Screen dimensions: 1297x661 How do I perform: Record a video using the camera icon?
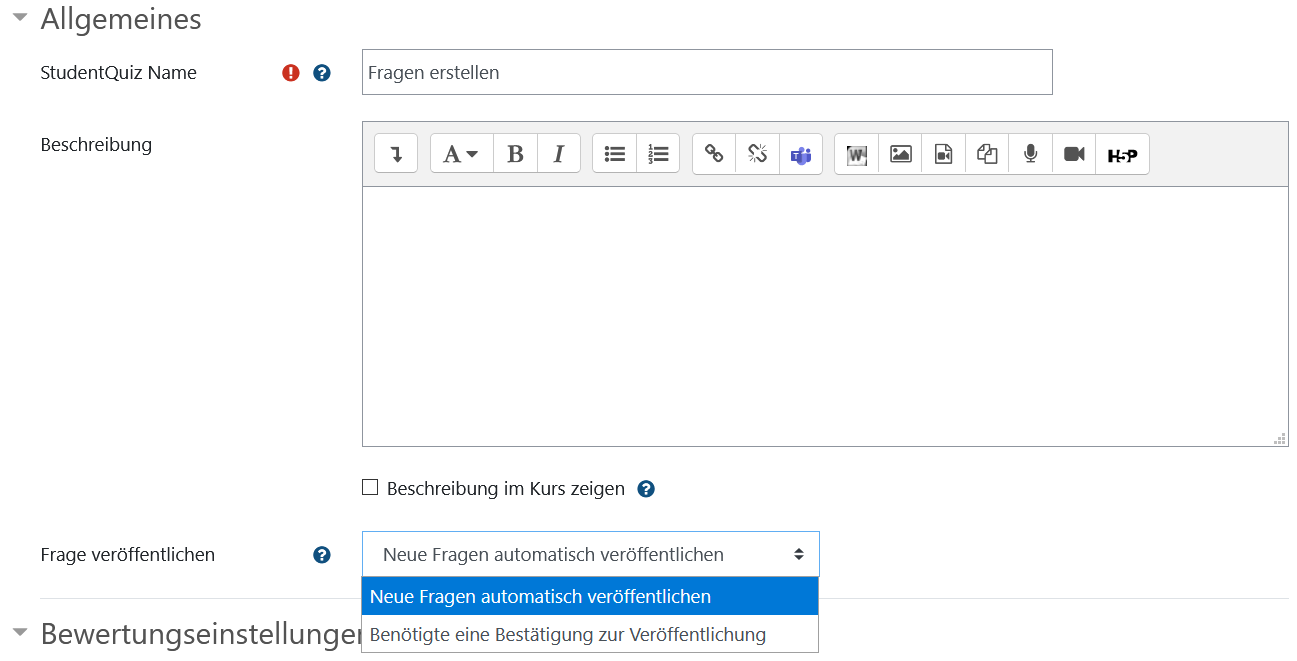tap(1073, 153)
